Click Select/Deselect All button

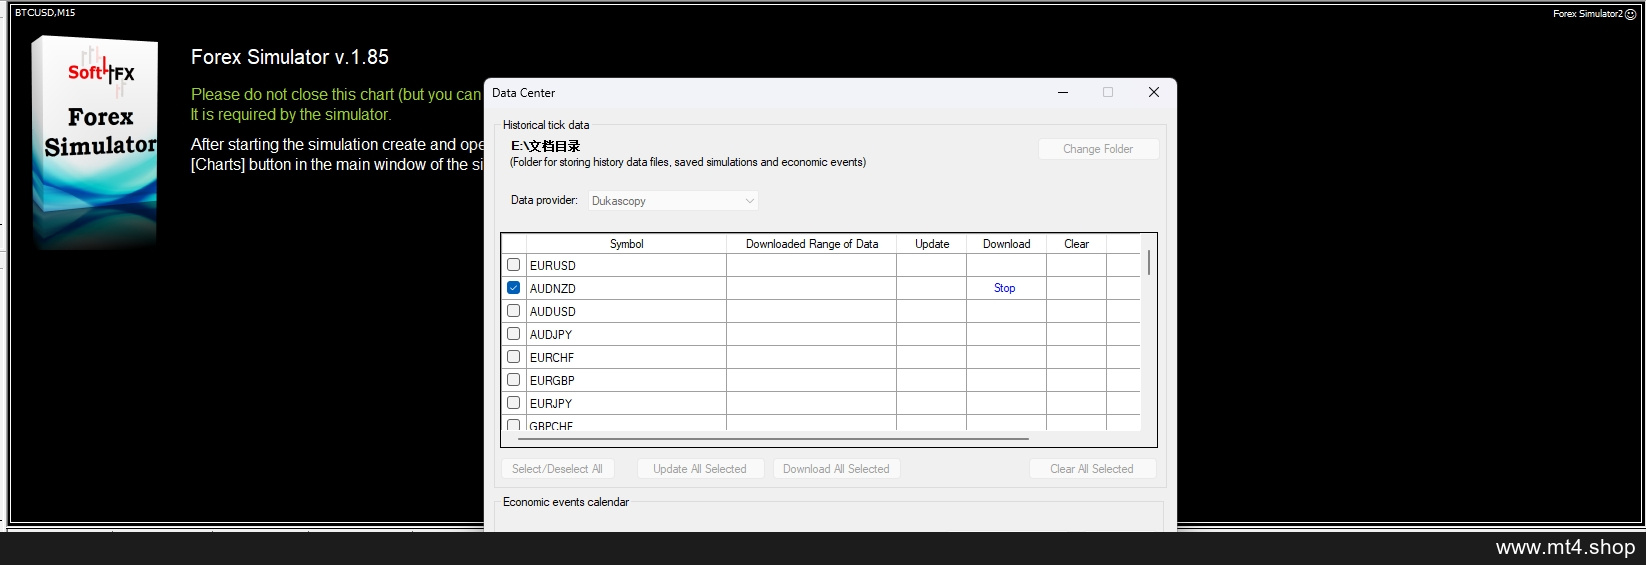pos(557,469)
